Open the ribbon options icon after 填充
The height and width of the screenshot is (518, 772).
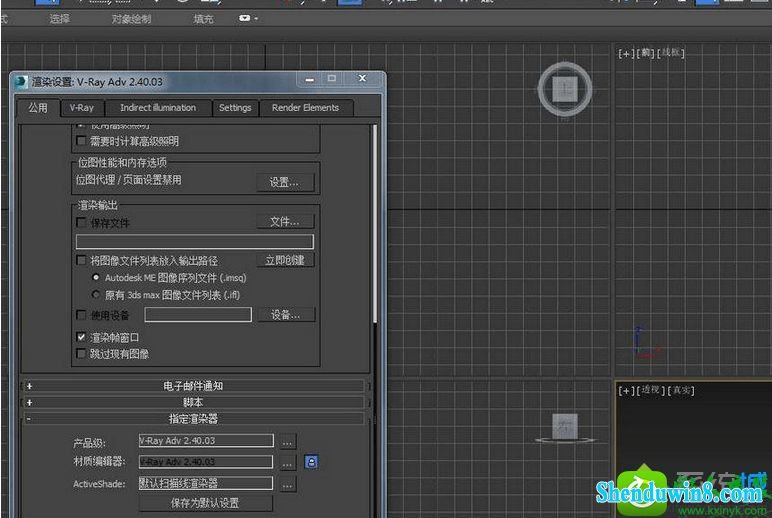248,19
